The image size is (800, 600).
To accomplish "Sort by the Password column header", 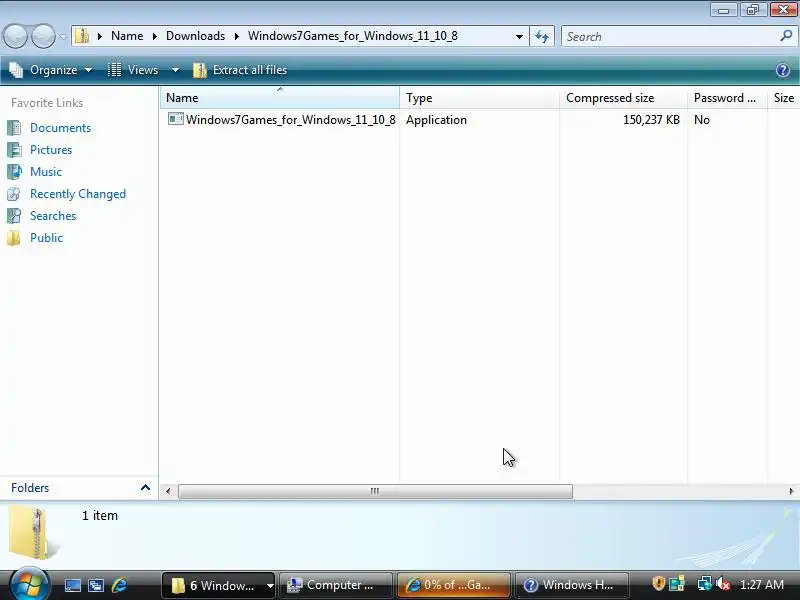I will [x=727, y=98].
